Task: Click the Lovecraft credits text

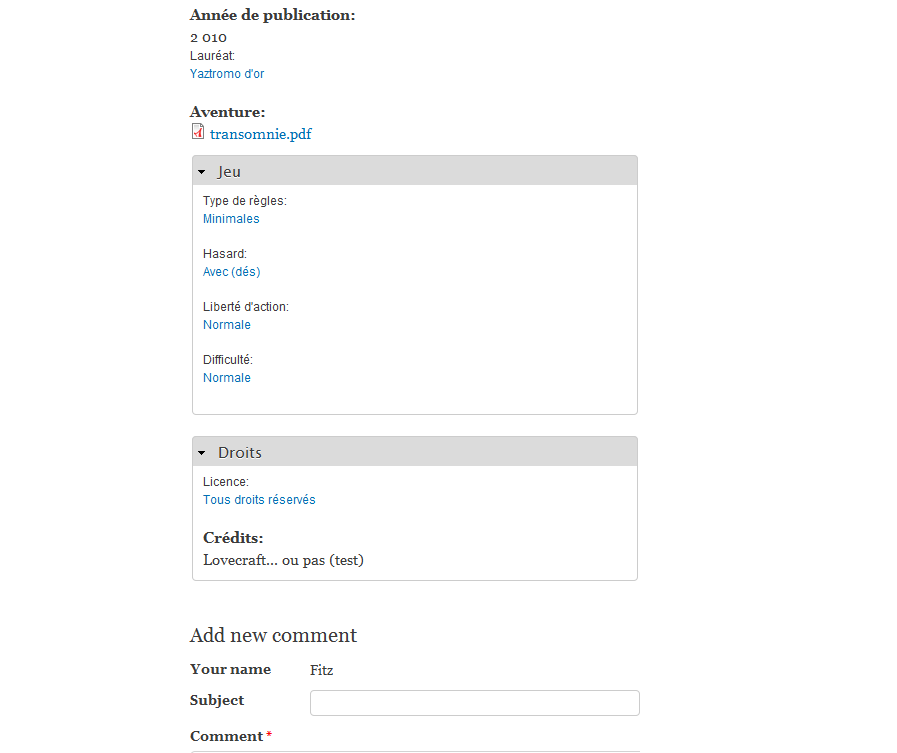Action: click(283, 560)
